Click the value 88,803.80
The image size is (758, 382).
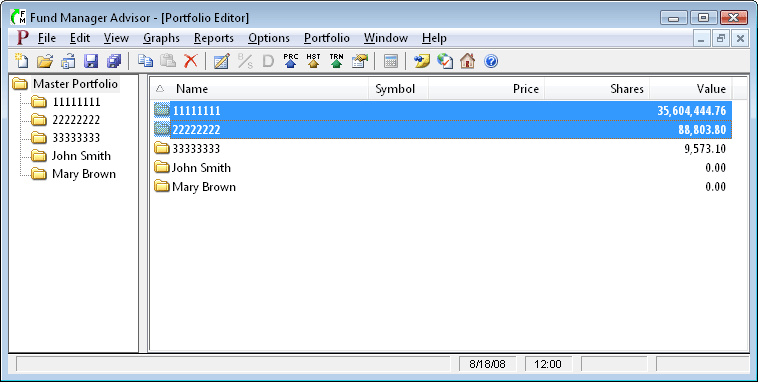[x=702, y=130]
